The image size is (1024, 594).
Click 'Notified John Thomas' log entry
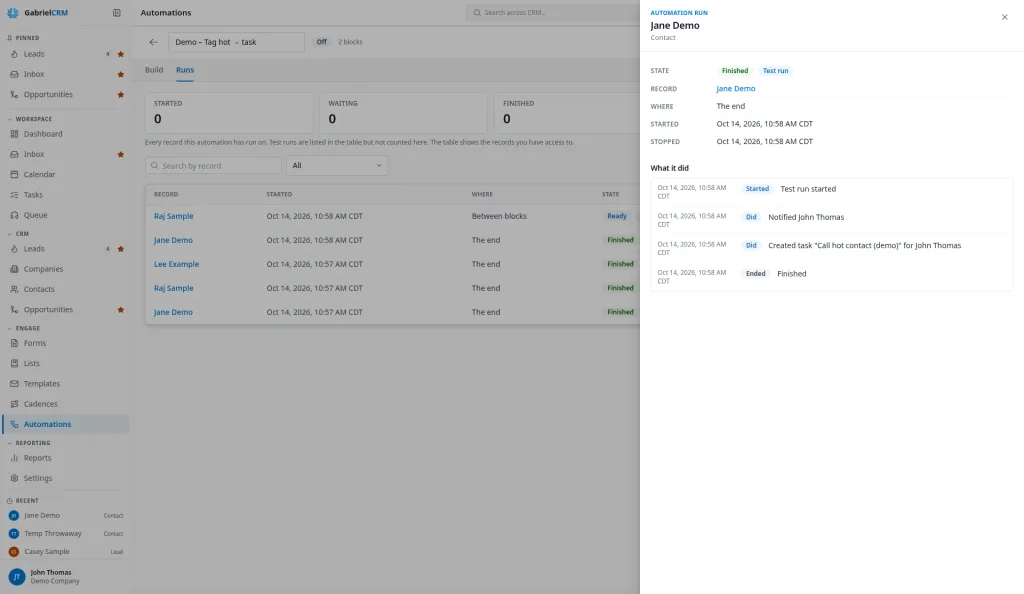coord(806,217)
